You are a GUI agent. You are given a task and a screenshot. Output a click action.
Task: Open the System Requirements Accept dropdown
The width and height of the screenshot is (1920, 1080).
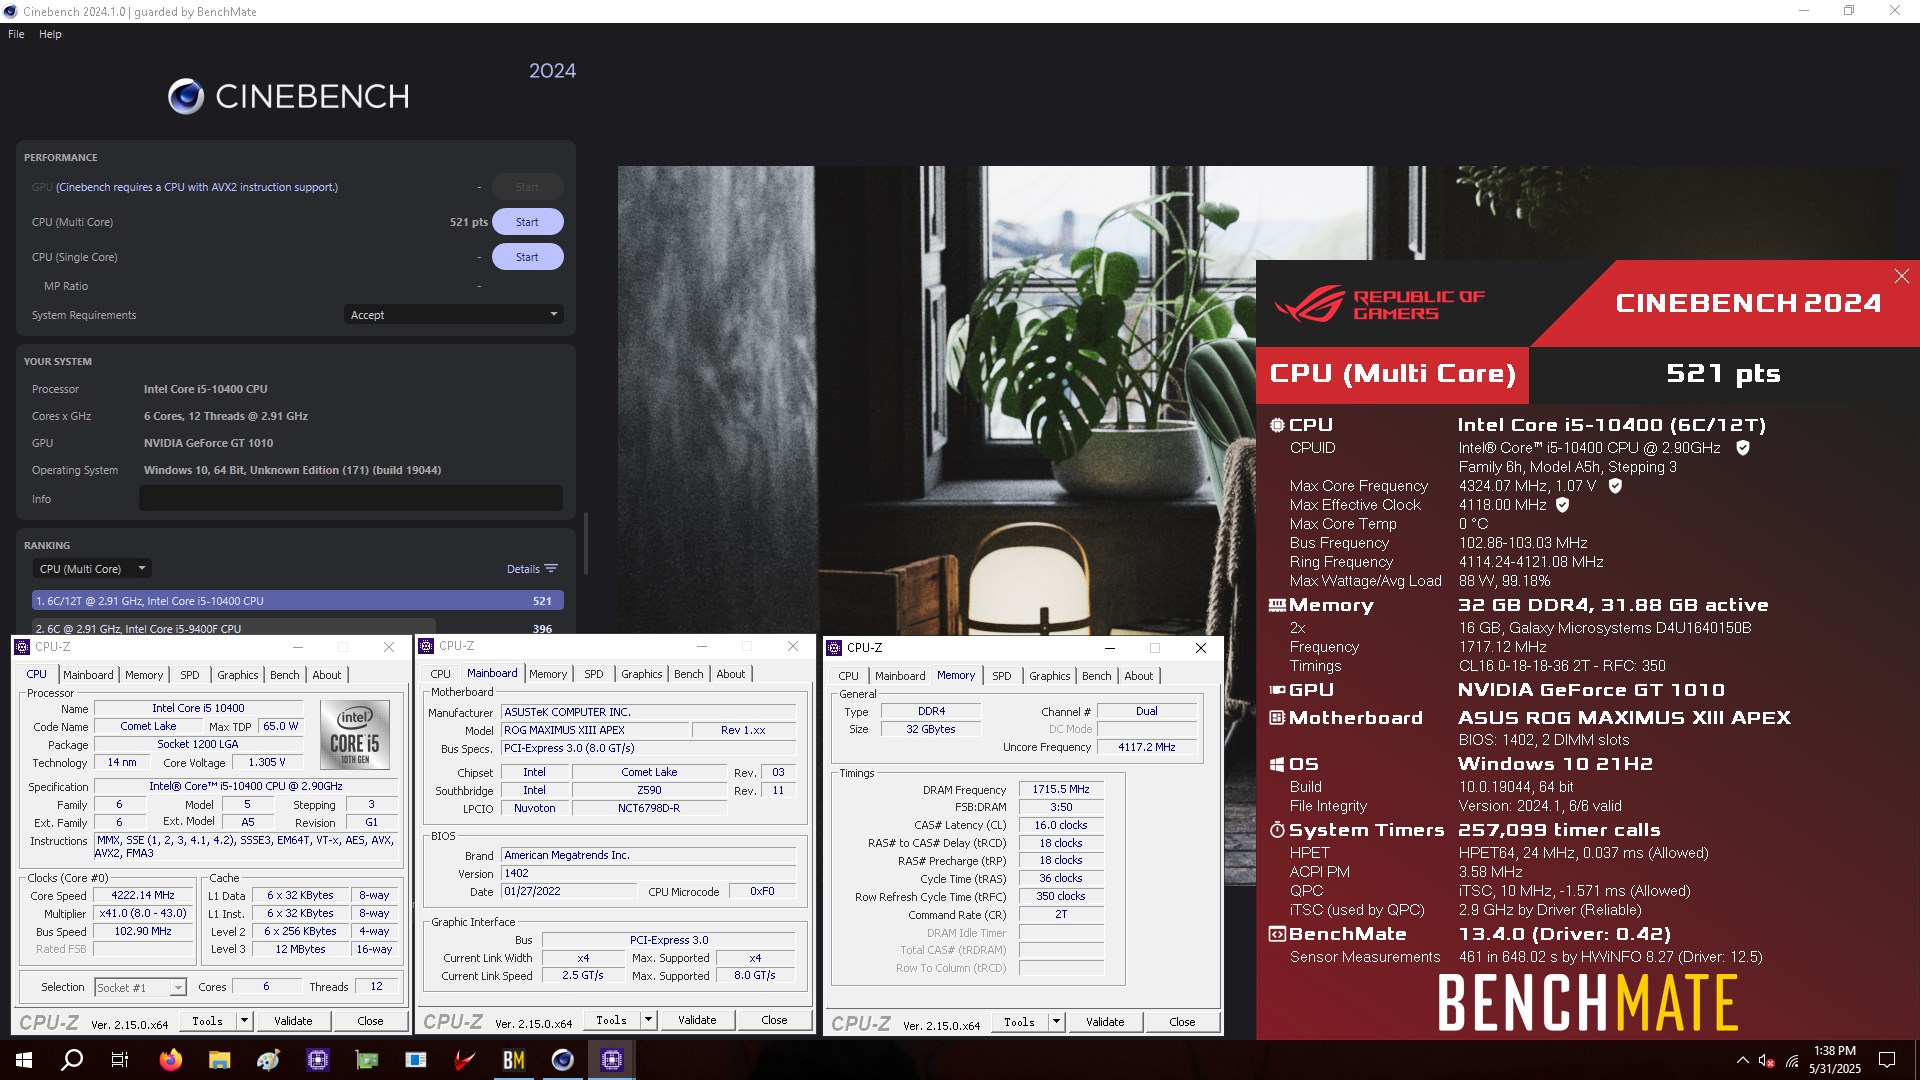coord(453,315)
